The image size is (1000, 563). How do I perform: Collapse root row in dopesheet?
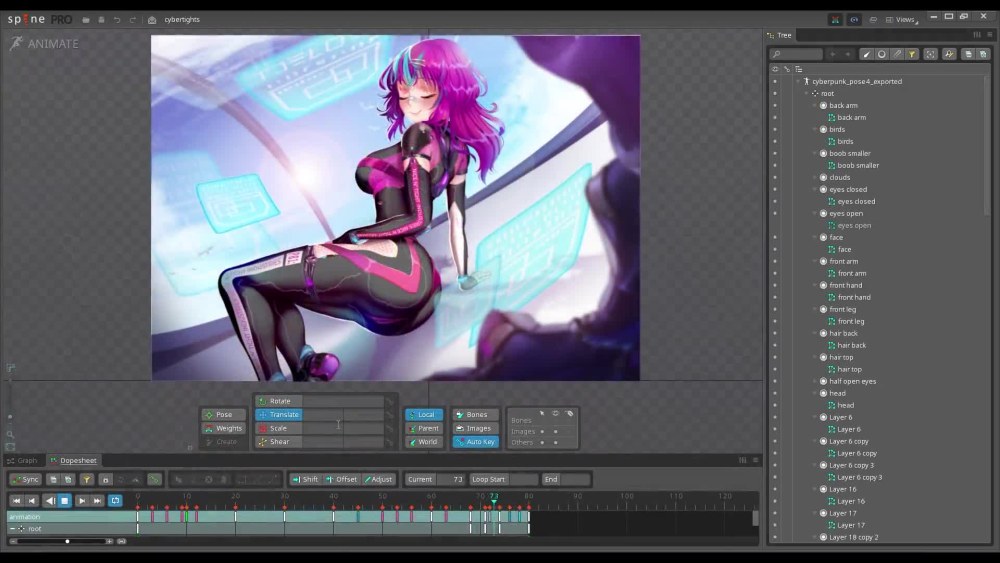tap(12, 529)
